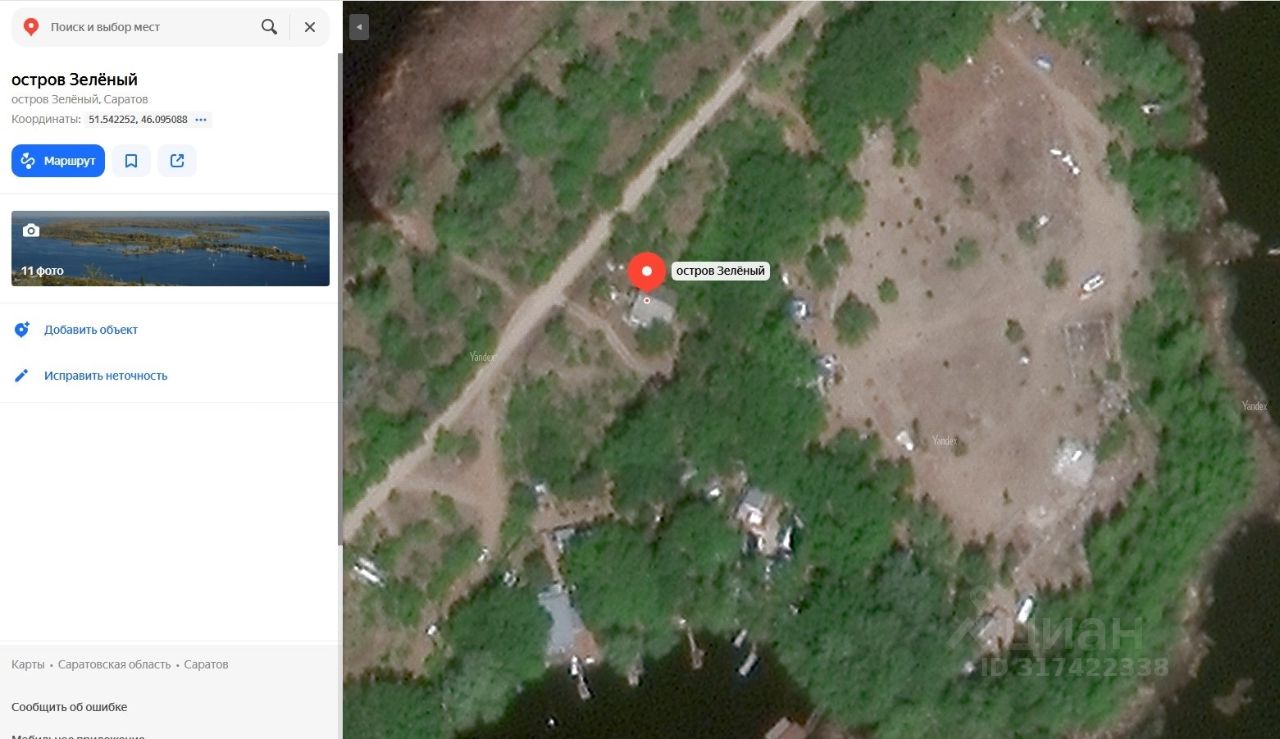Click Добавить объект link

[x=91, y=330]
